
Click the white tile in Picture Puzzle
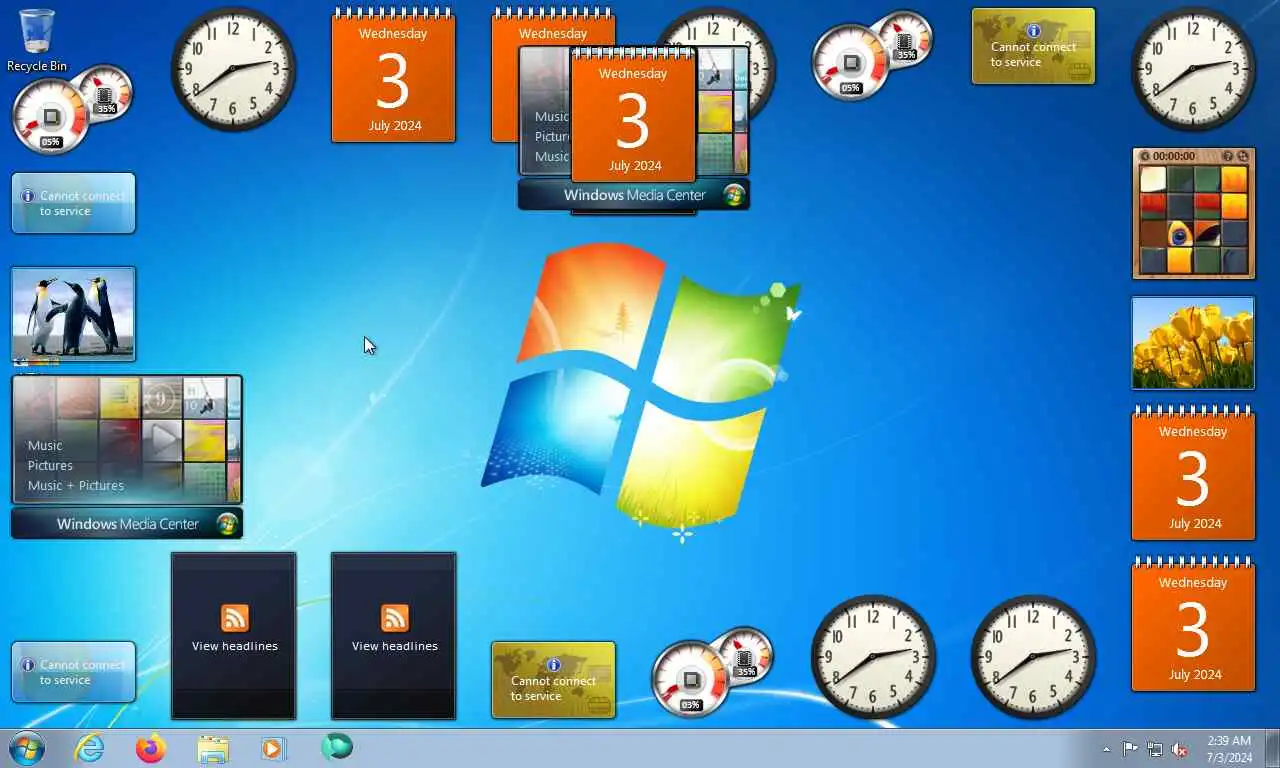click(1153, 179)
